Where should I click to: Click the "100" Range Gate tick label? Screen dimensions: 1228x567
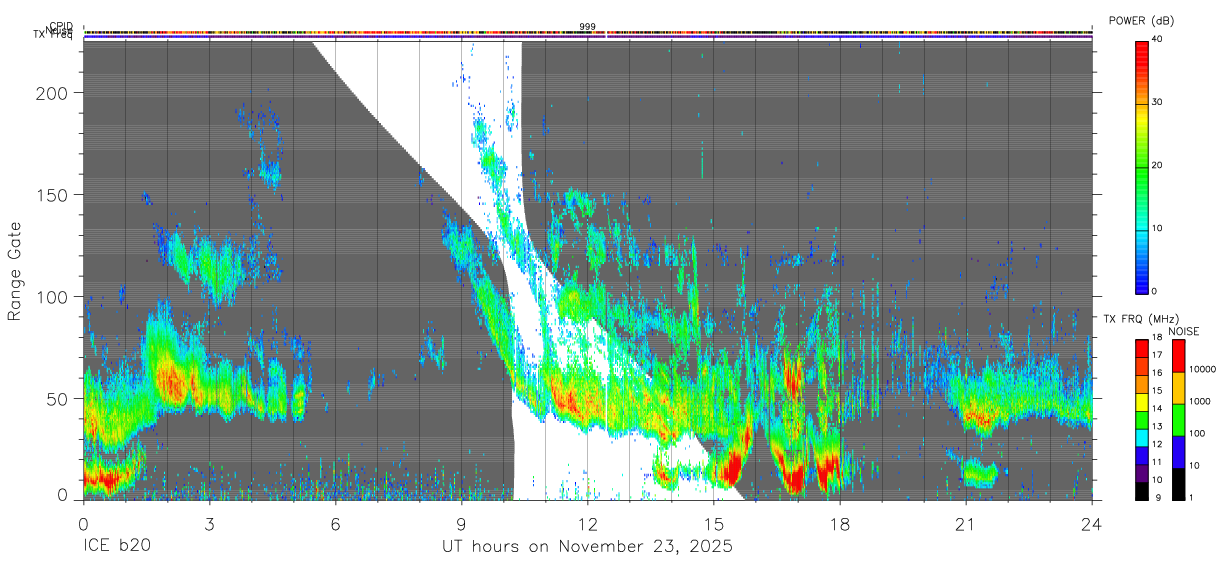click(53, 297)
